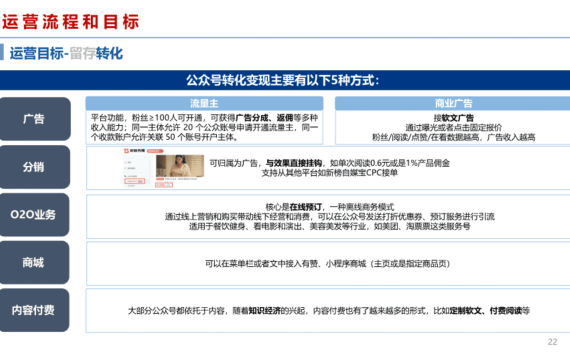570x360 pixels.
Task: Click the O2O 在线预订 description box
Action: coord(329,217)
